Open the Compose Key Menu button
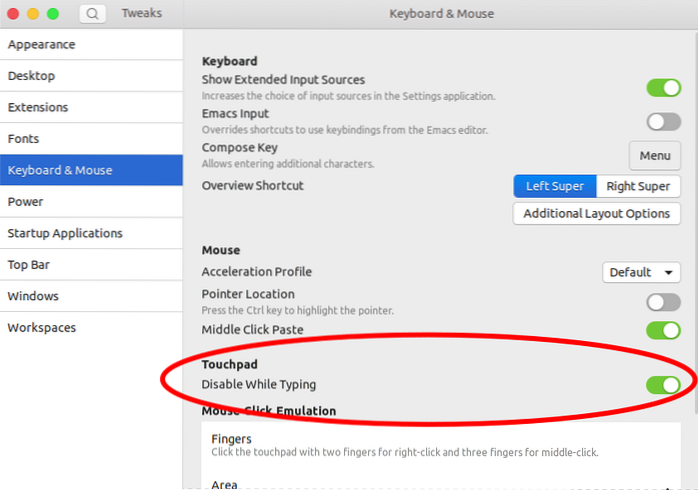The height and width of the screenshot is (490, 698). [655, 156]
